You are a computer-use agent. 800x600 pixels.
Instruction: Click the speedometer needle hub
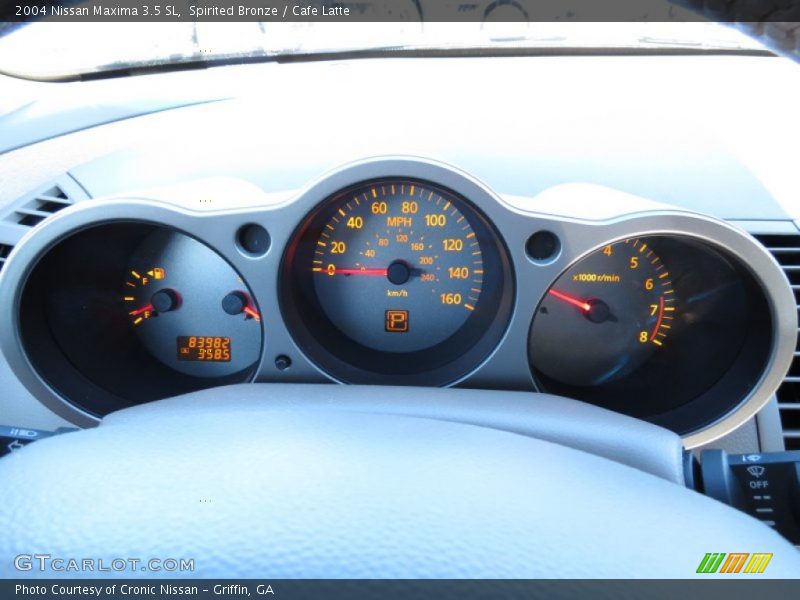coord(399,272)
